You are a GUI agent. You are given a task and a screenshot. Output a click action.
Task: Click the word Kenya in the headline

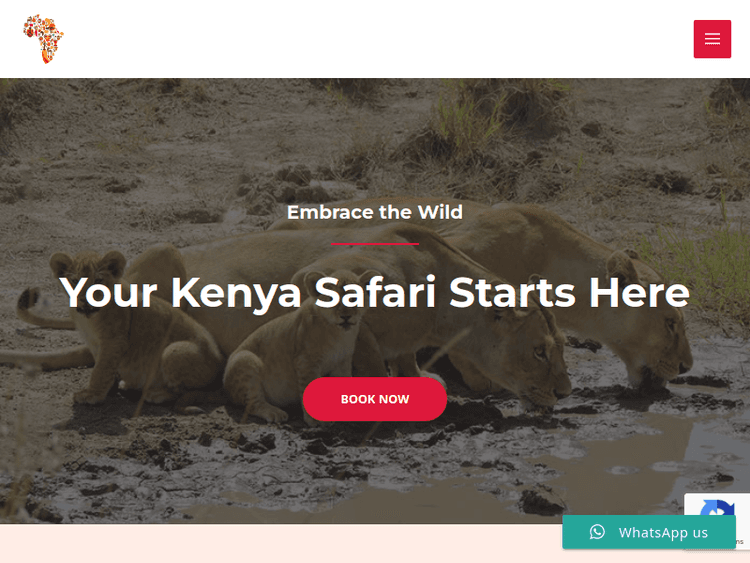coord(236,293)
